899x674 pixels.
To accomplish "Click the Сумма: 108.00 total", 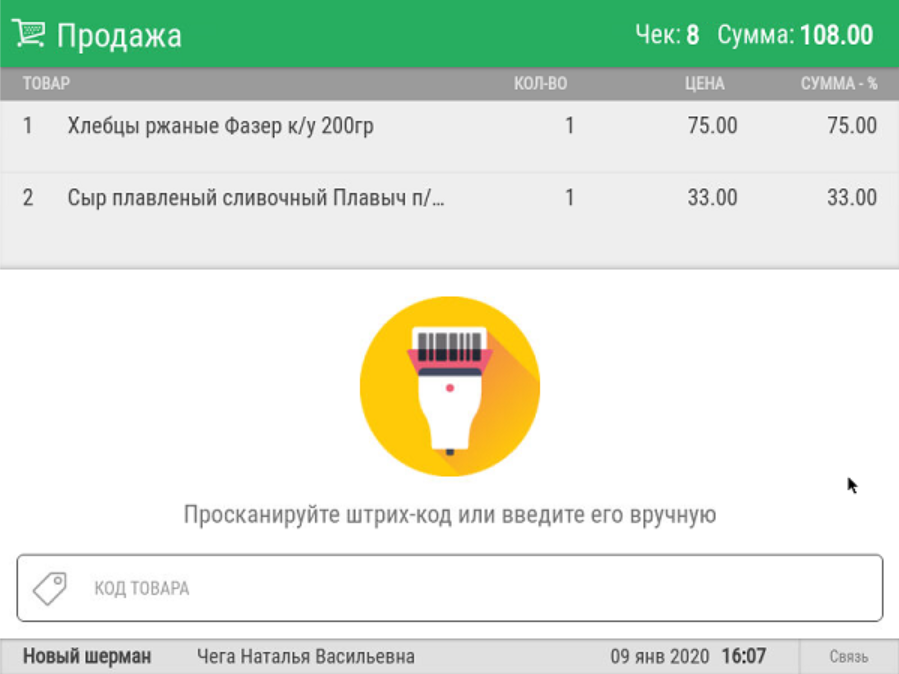I will 795,34.
